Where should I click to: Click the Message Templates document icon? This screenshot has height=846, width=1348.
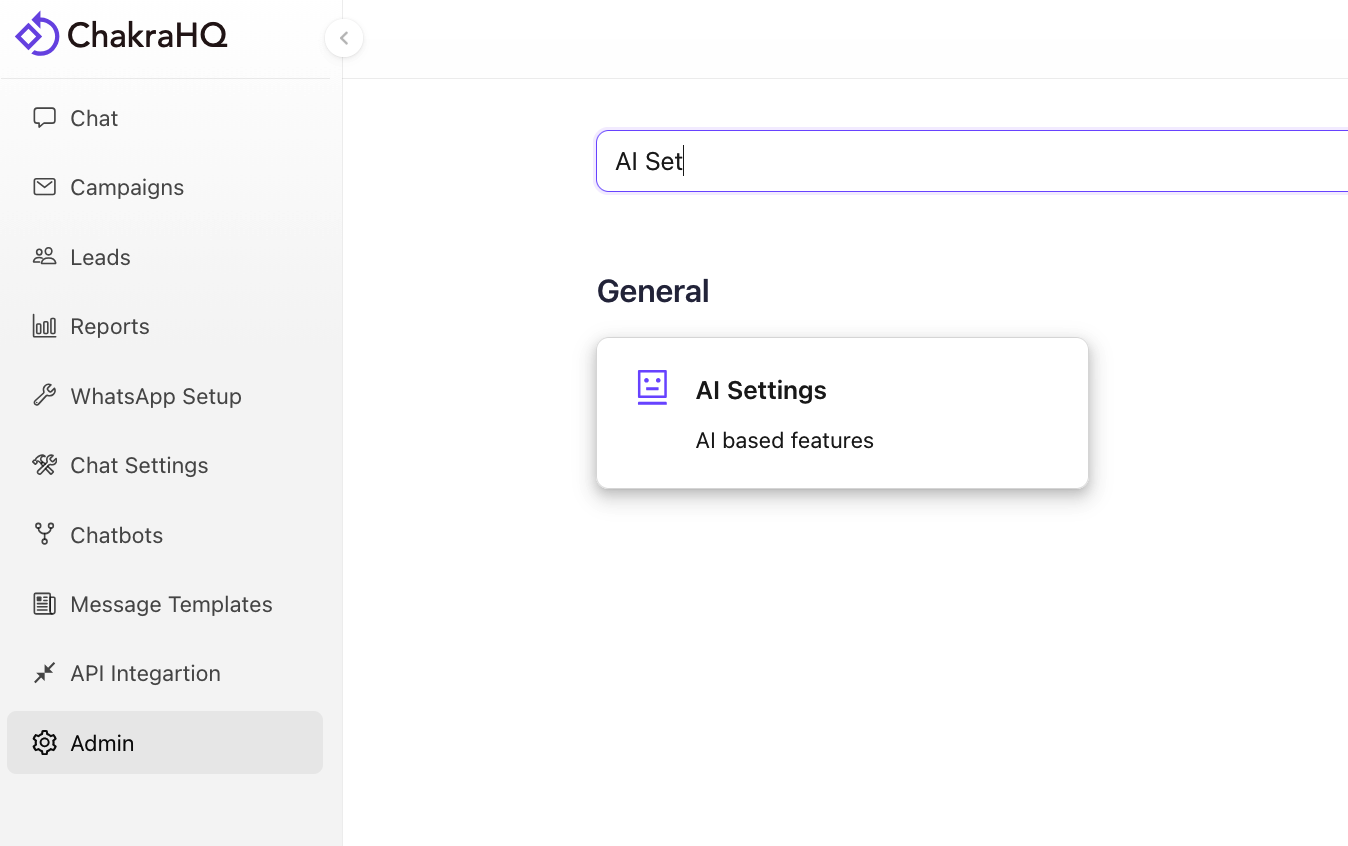click(44, 604)
